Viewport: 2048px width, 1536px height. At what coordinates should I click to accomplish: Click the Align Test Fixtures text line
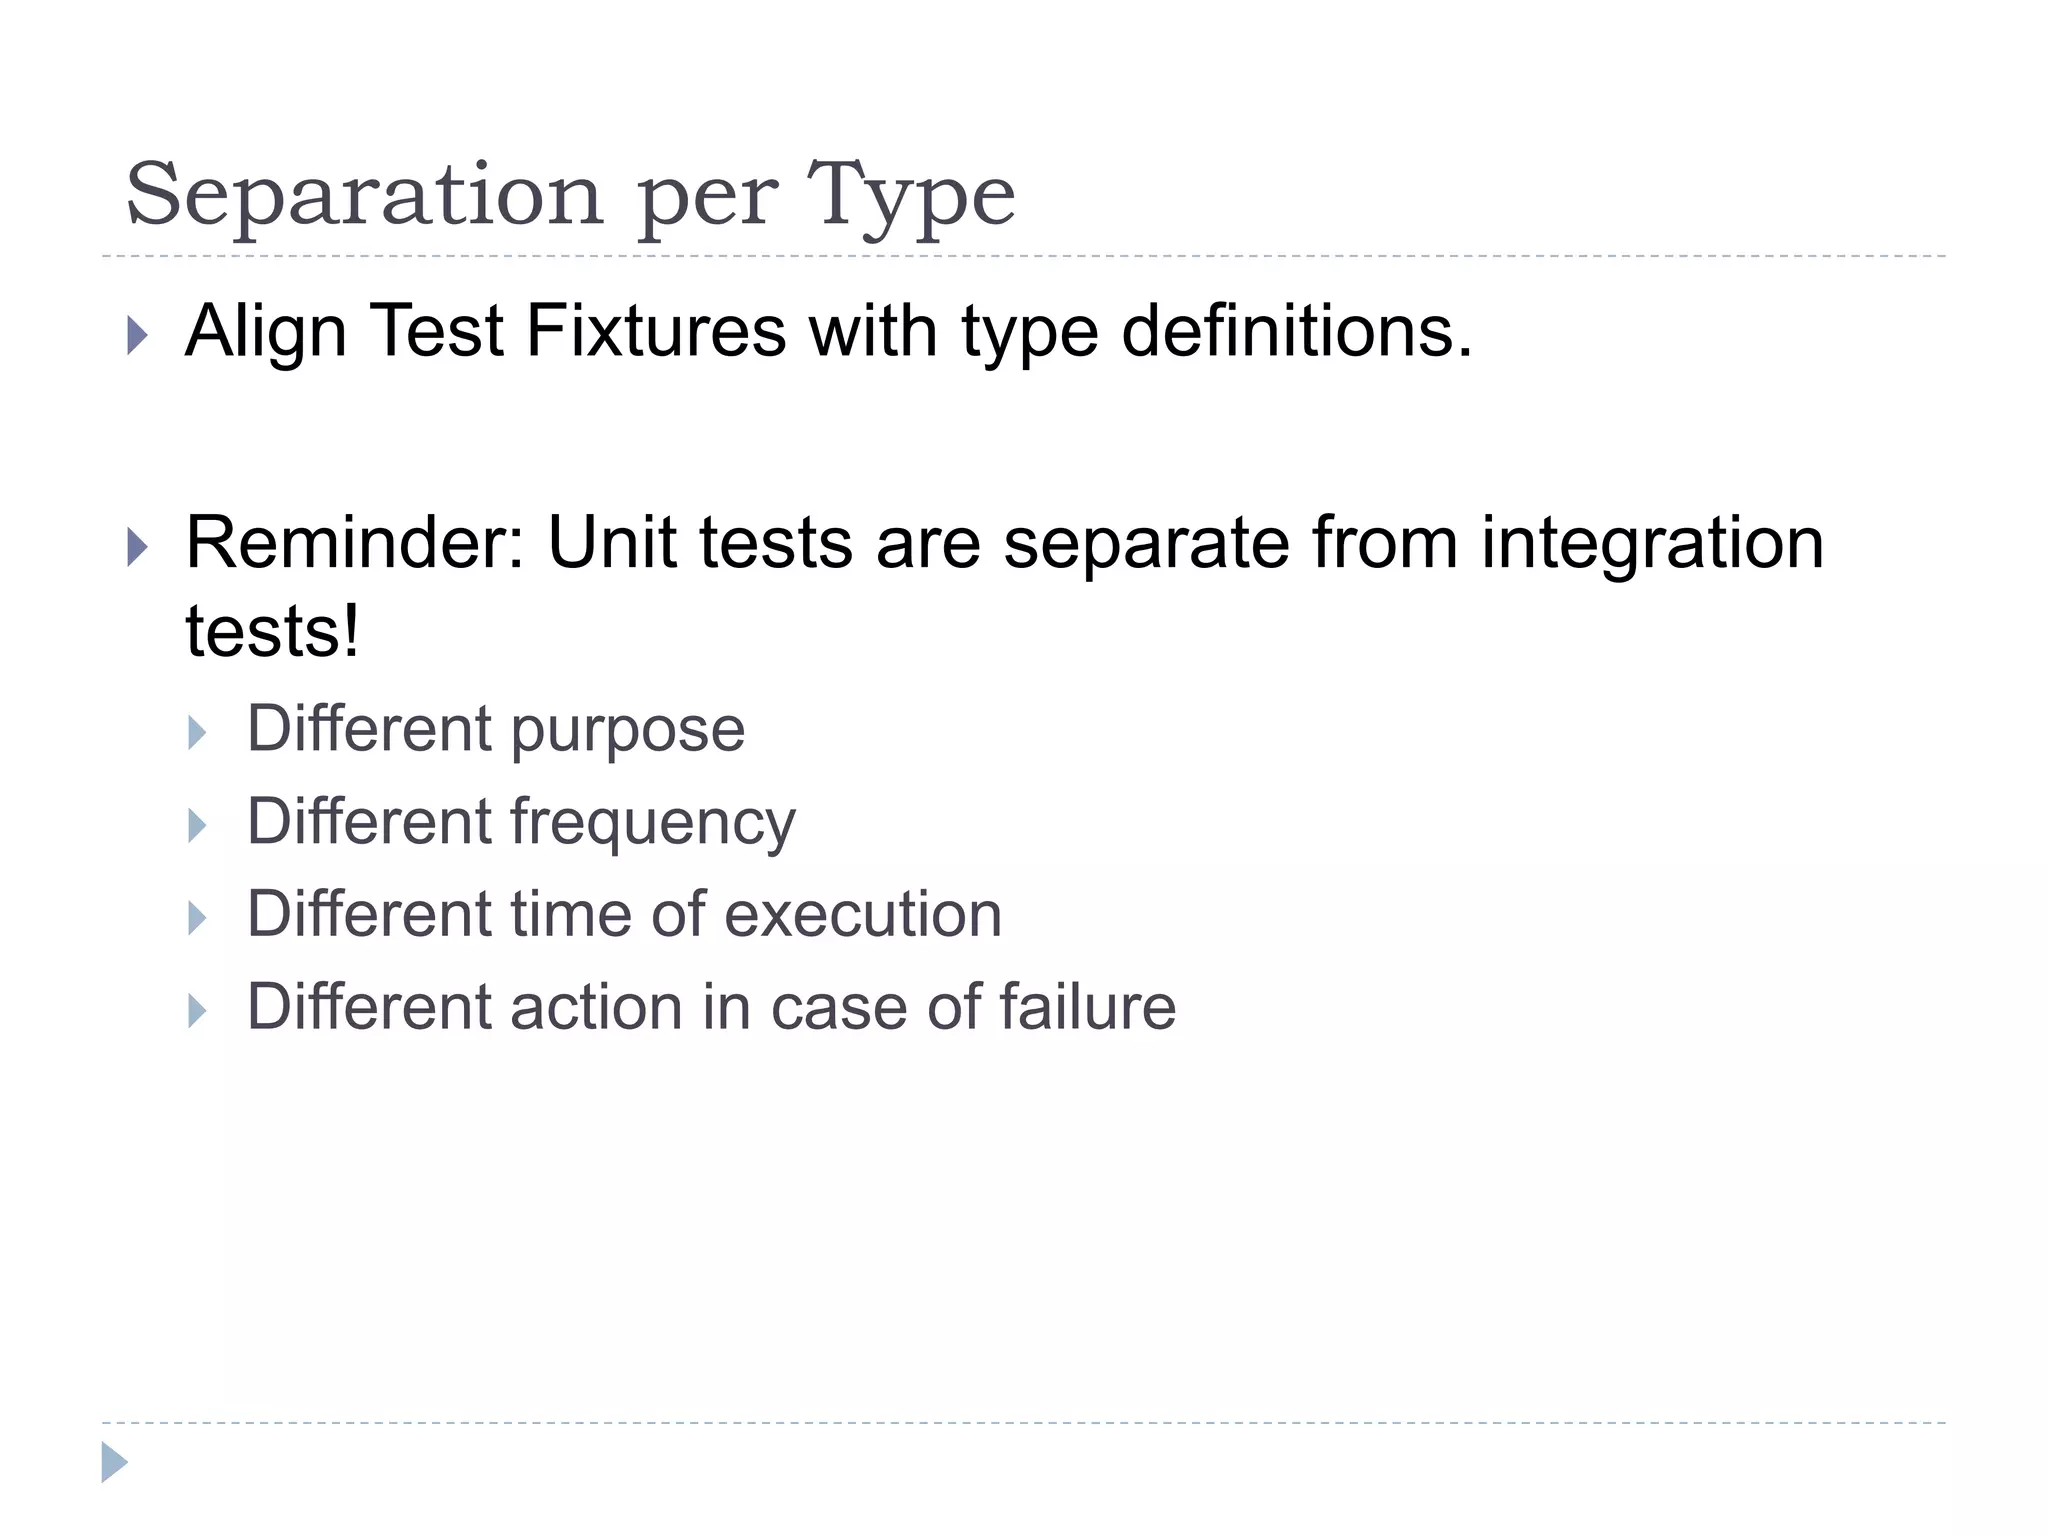click(828, 331)
